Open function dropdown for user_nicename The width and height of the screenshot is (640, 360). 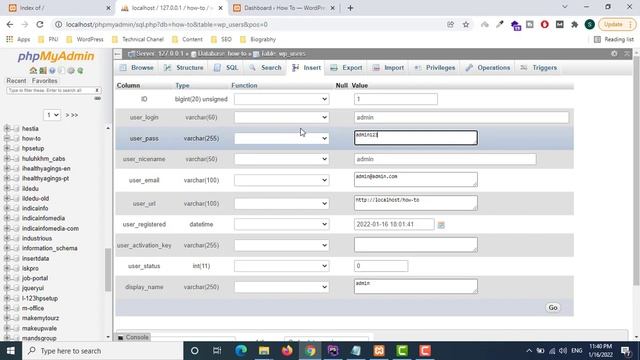click(x=282, y=159)
